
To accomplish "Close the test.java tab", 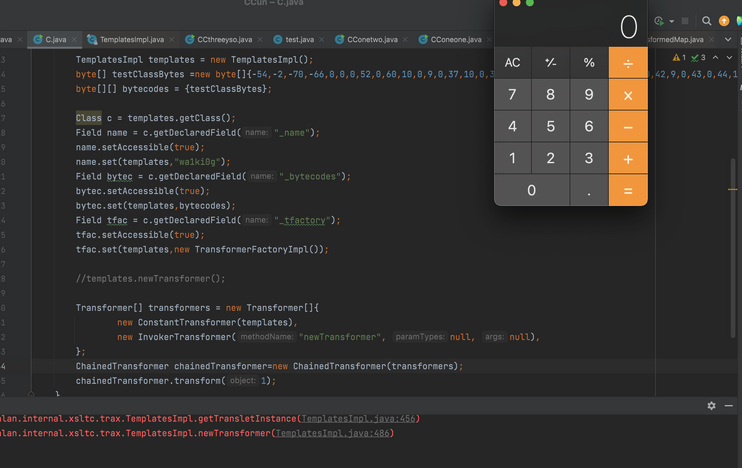I will point(322,40).
